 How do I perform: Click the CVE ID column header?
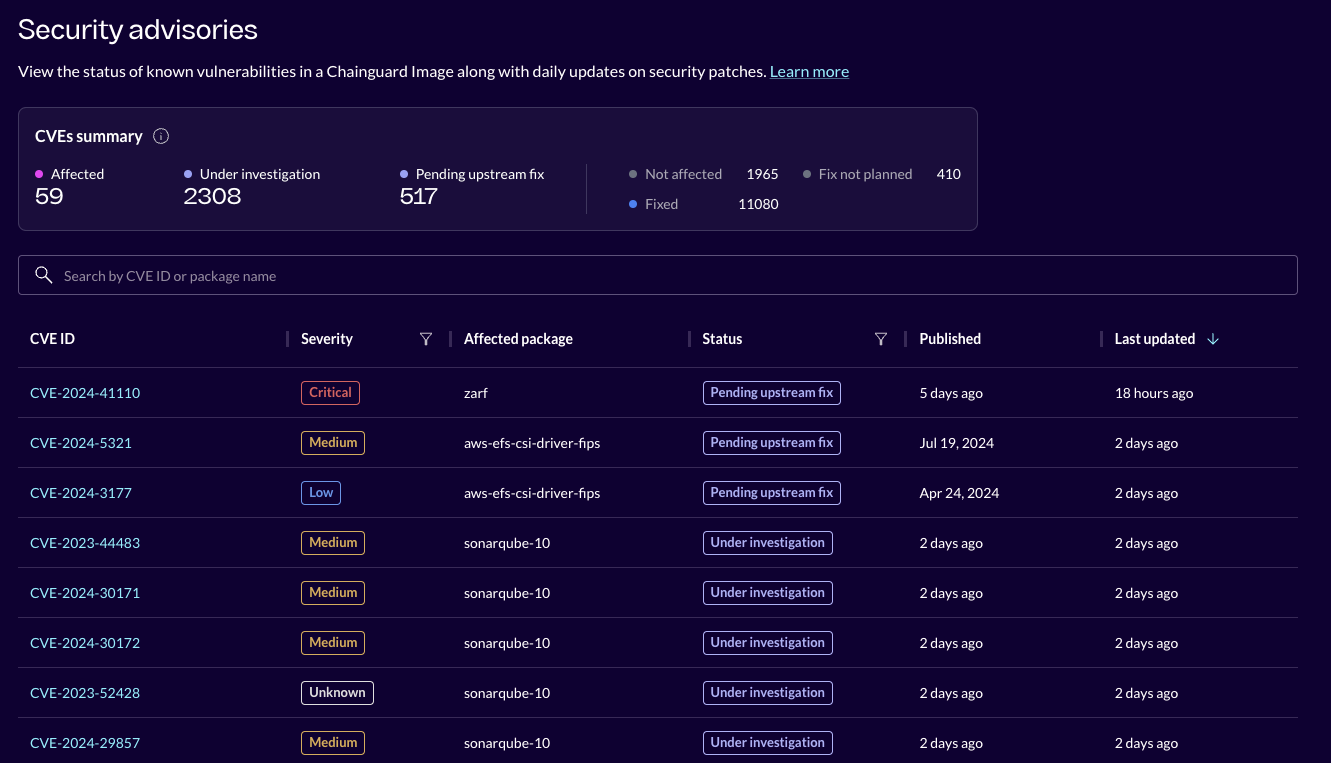[x=52, y=339]
